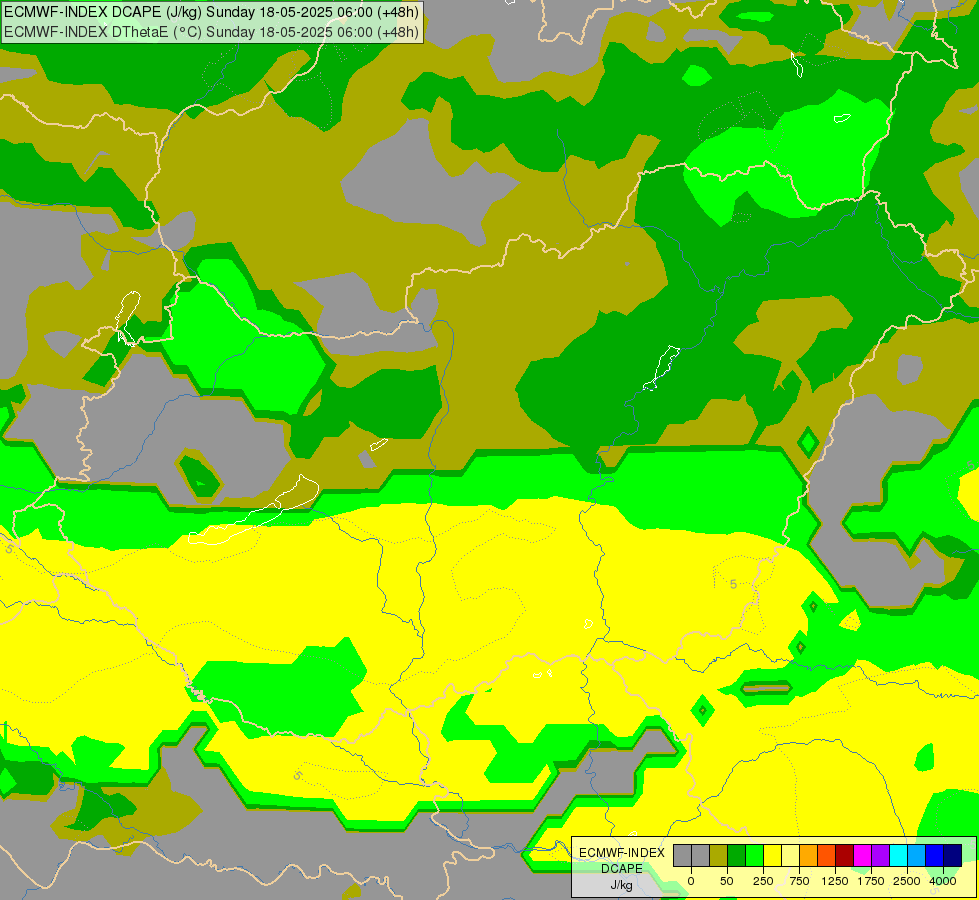Image resolution: width=979 pixels, height=900 pixels.
Task: Click the olive legend swatch
Action: (x=719, y=855)
